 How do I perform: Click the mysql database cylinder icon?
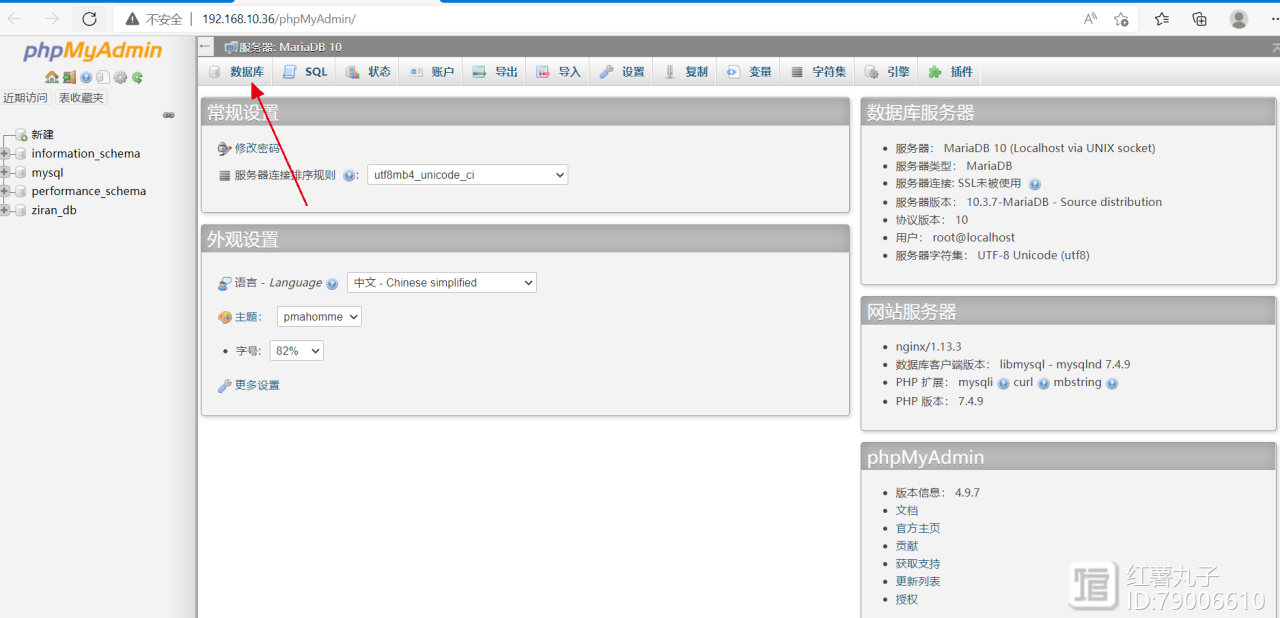20,173
